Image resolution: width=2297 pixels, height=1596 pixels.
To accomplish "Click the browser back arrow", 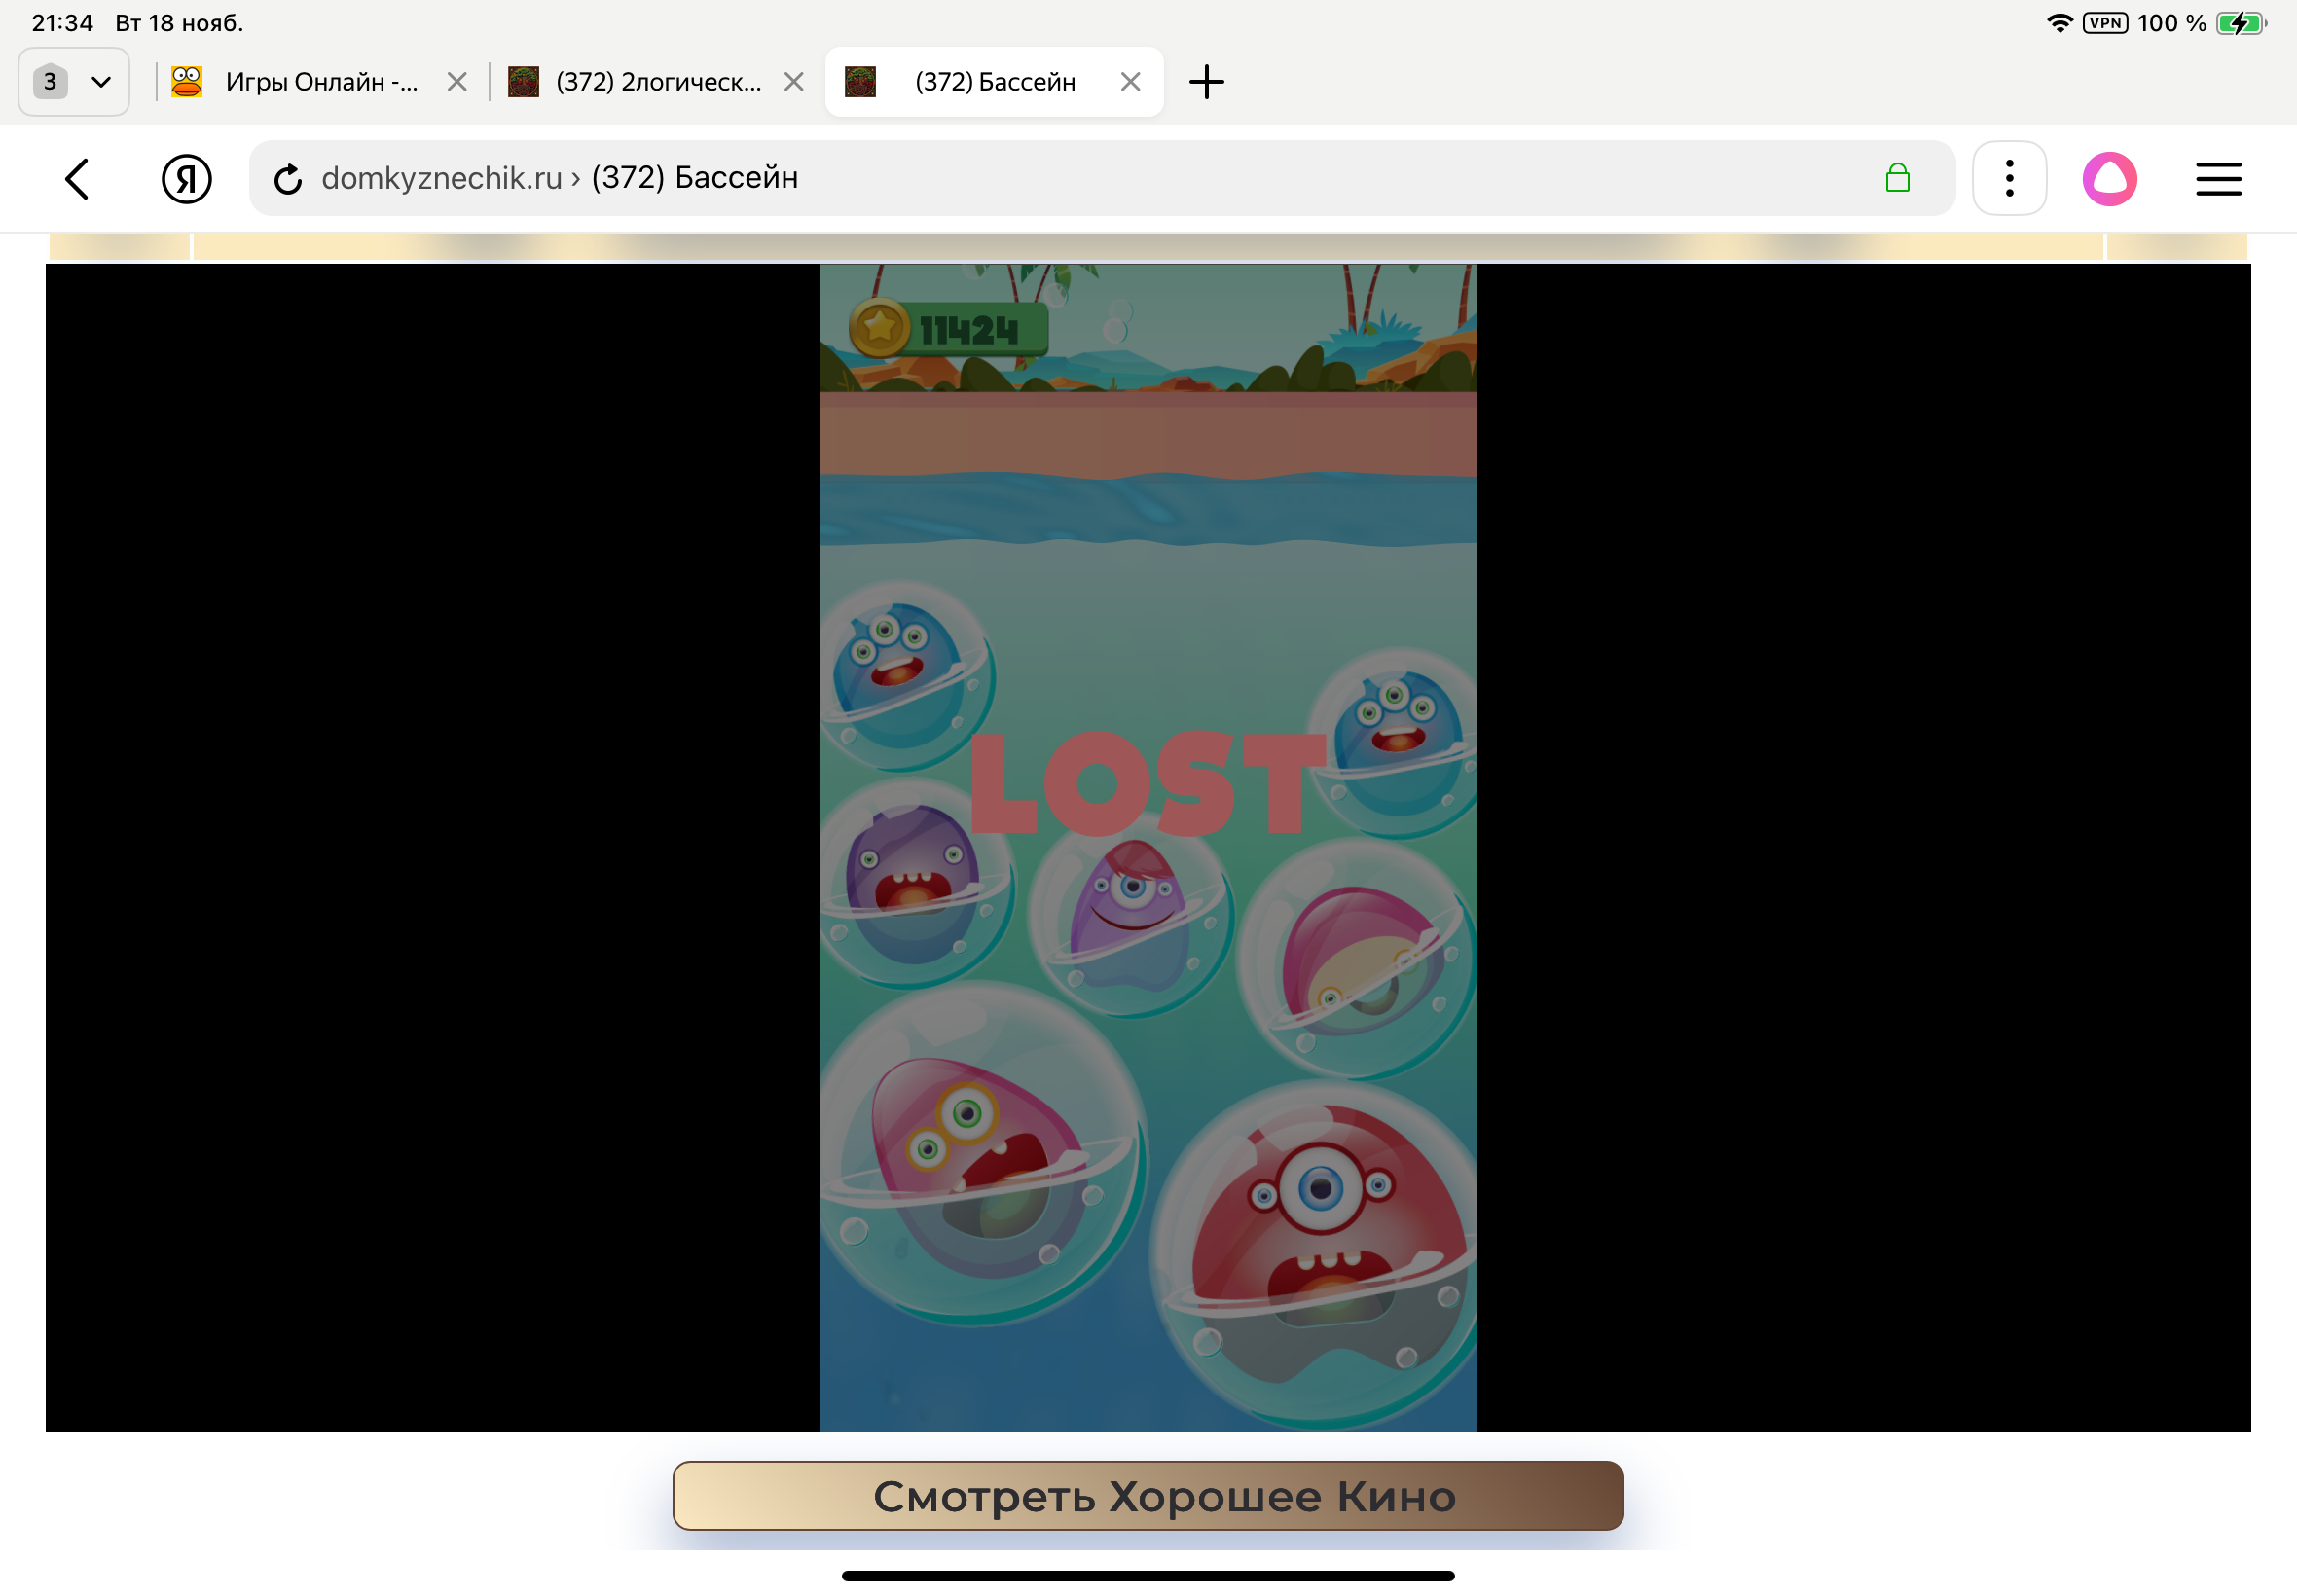I will [77, 179].
